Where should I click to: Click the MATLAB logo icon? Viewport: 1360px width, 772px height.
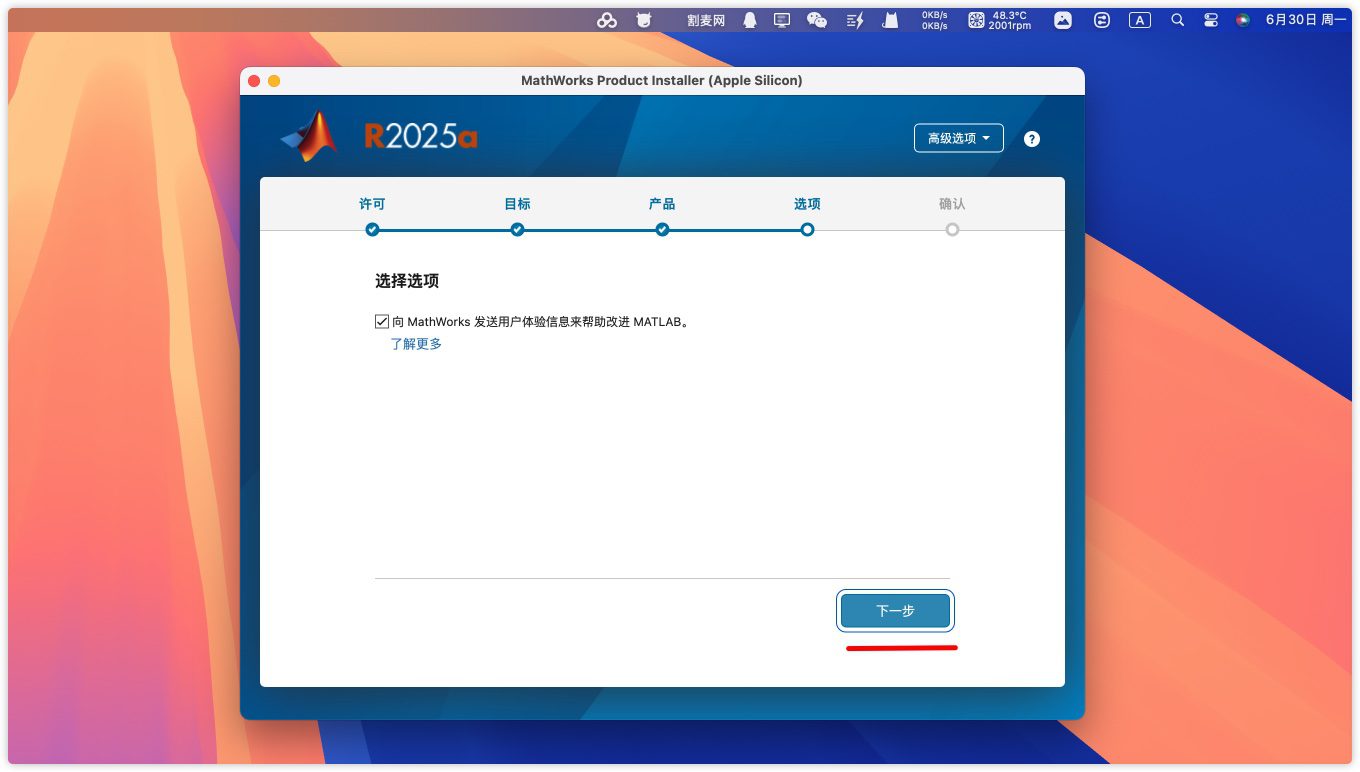point(310,136)
